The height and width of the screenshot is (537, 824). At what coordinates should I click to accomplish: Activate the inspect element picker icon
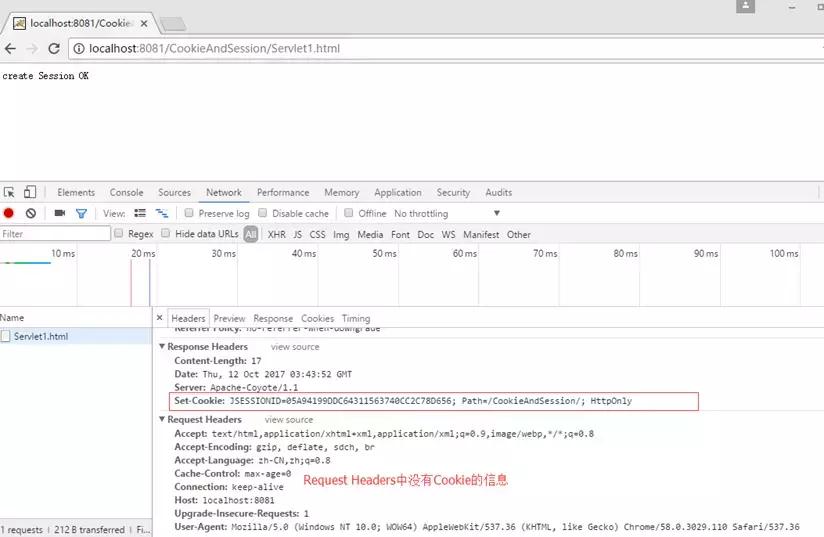(9, 192)
